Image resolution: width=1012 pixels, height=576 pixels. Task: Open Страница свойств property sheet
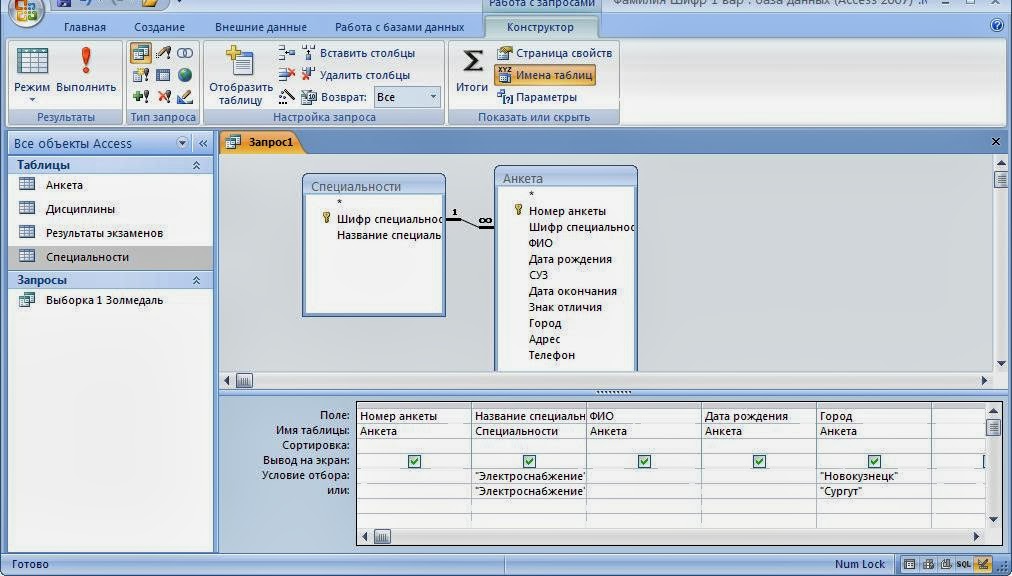pos(555,53)
